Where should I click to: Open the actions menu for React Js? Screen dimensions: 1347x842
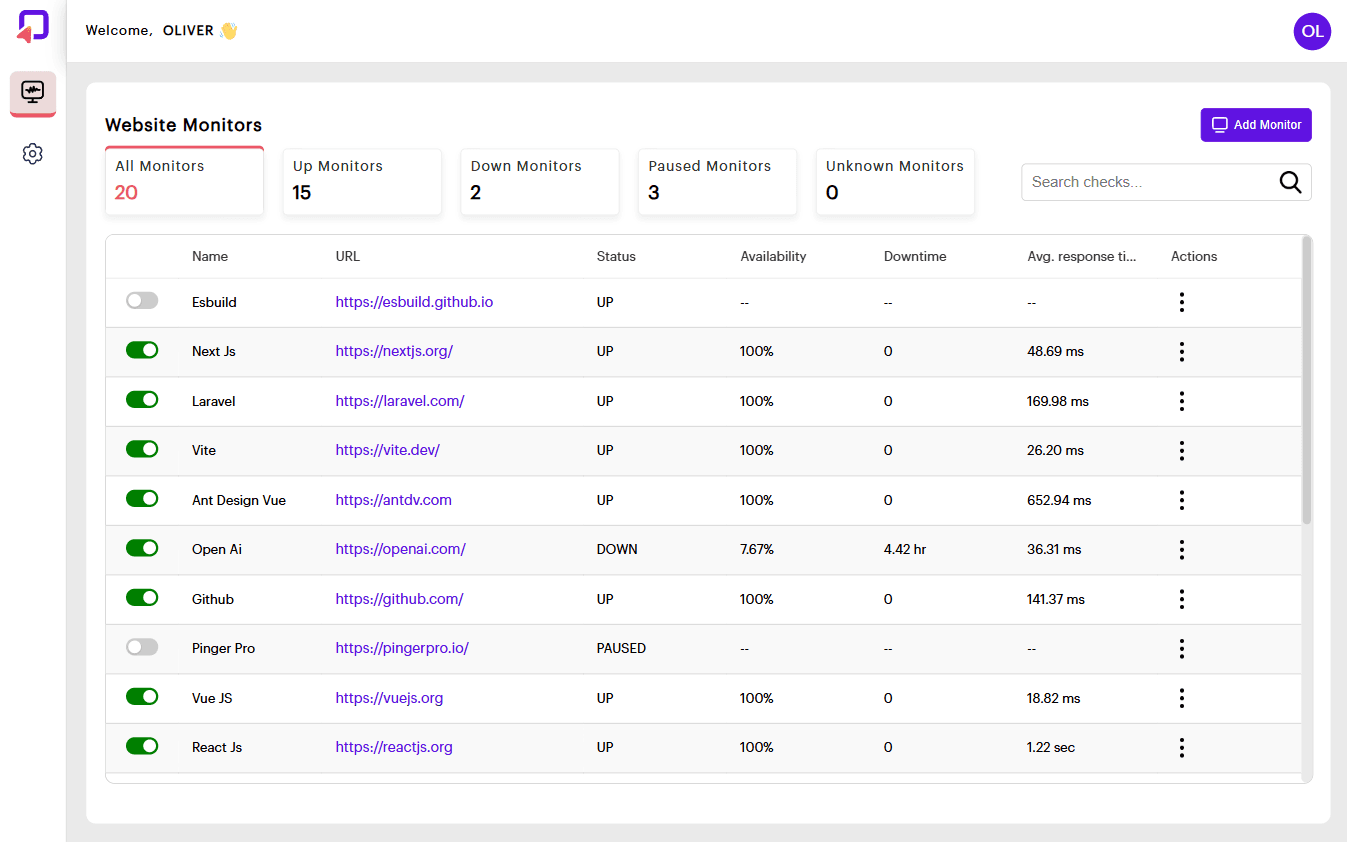pos(1182,747)
